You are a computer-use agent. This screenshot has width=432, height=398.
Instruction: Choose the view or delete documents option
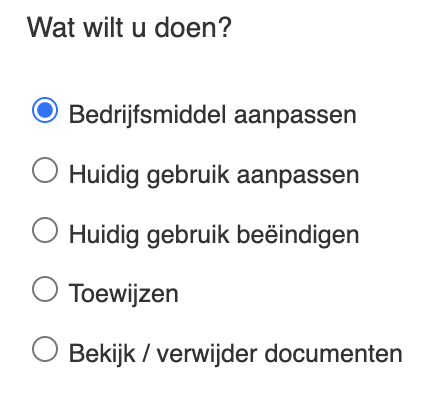[45, 349]
